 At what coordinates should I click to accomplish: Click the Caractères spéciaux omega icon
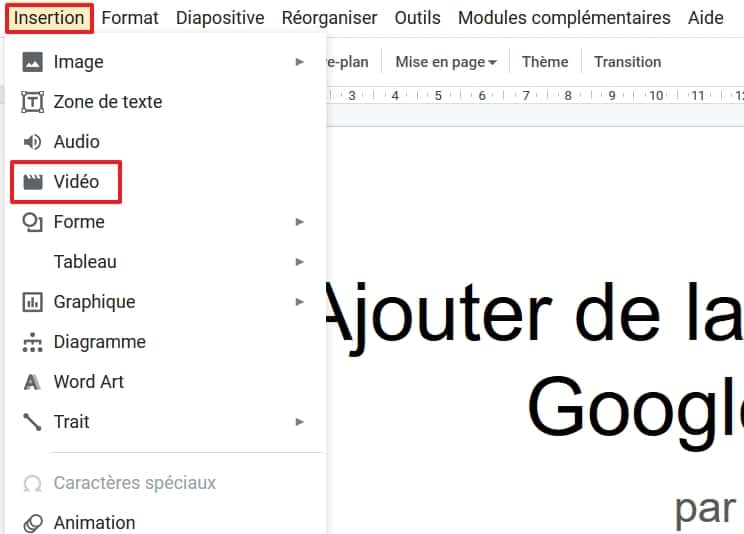32,483
